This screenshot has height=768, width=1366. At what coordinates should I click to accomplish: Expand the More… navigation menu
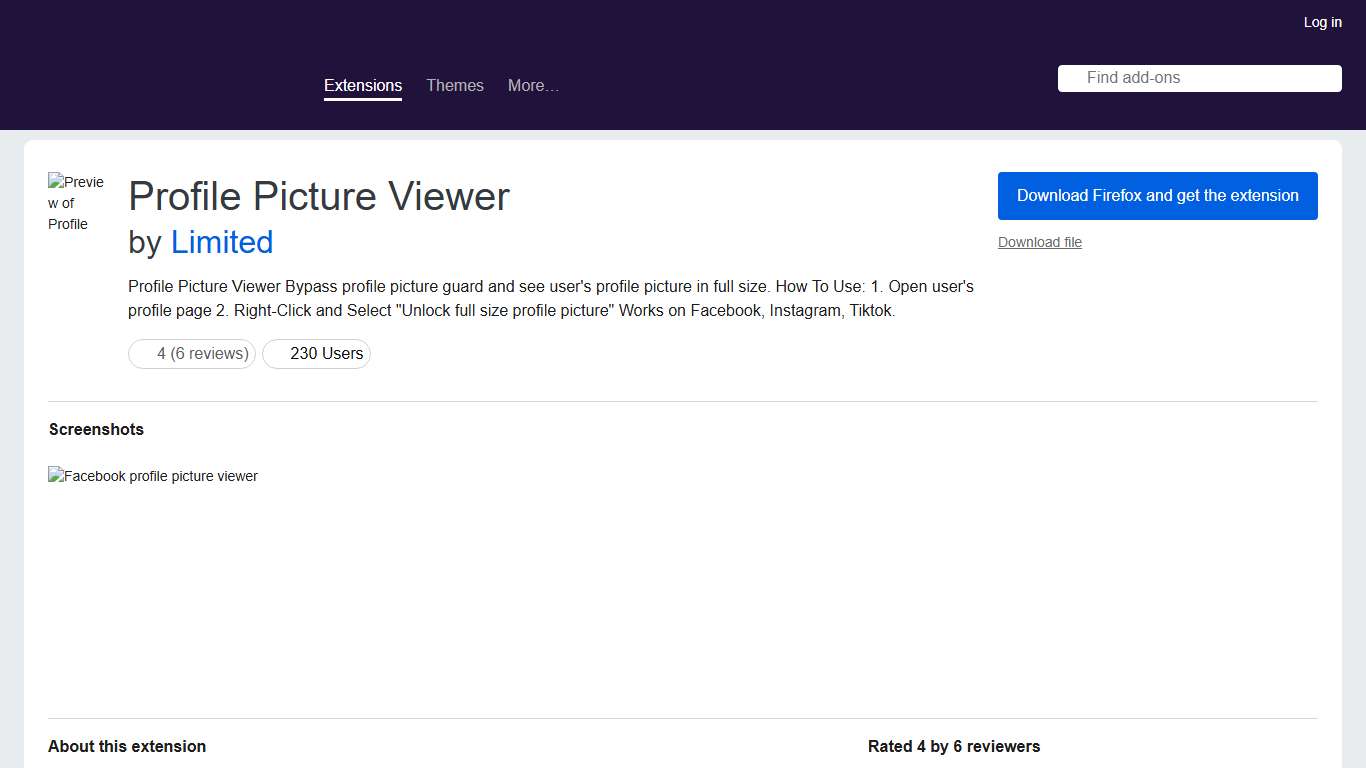click(x=533, y=85)
